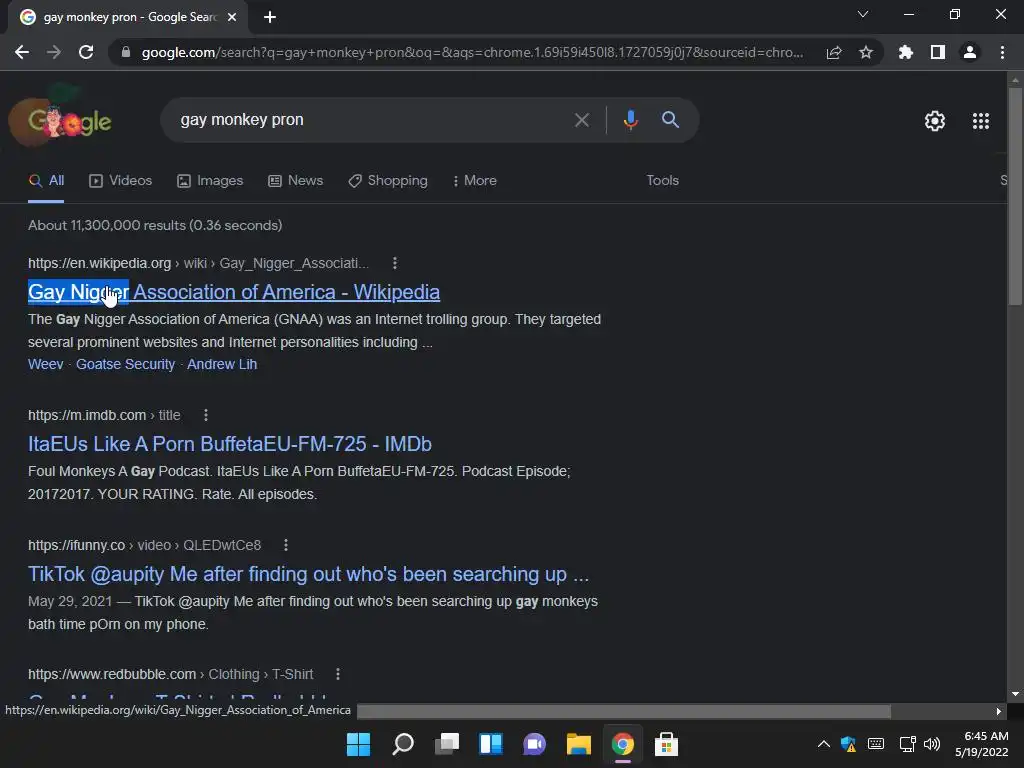The image size is (1024, 768).
Task: Open Chrome tab search dropdown
Action: (863, 14)
